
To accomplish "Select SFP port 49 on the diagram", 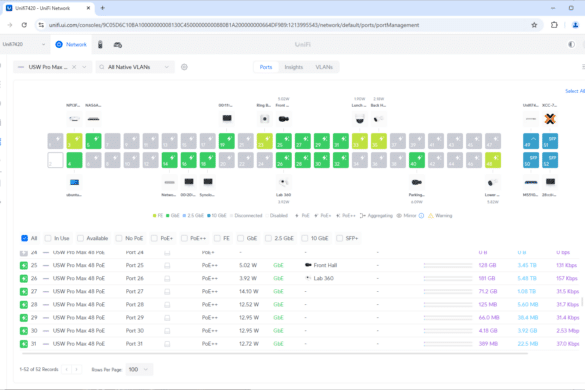I will (531, 141).
